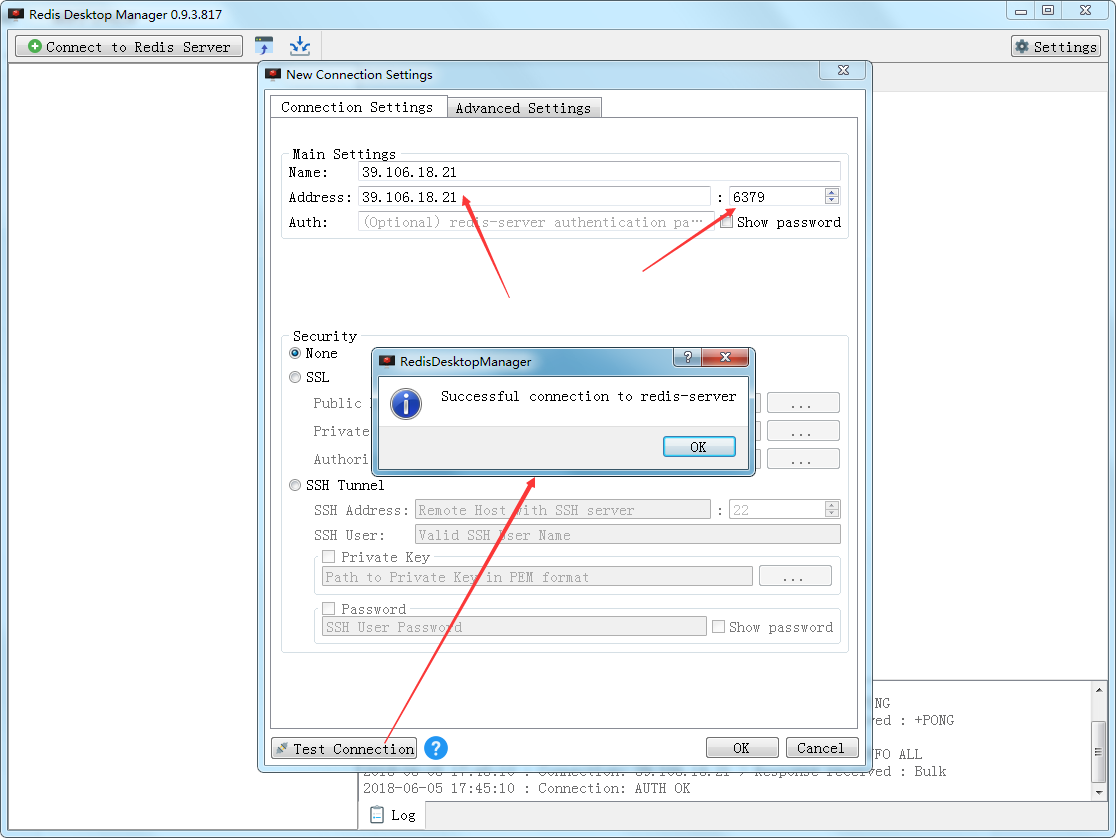1116x838 pixels.
Task: Click 'Successful connection to redis-server' message text
Action: (589, 397)
